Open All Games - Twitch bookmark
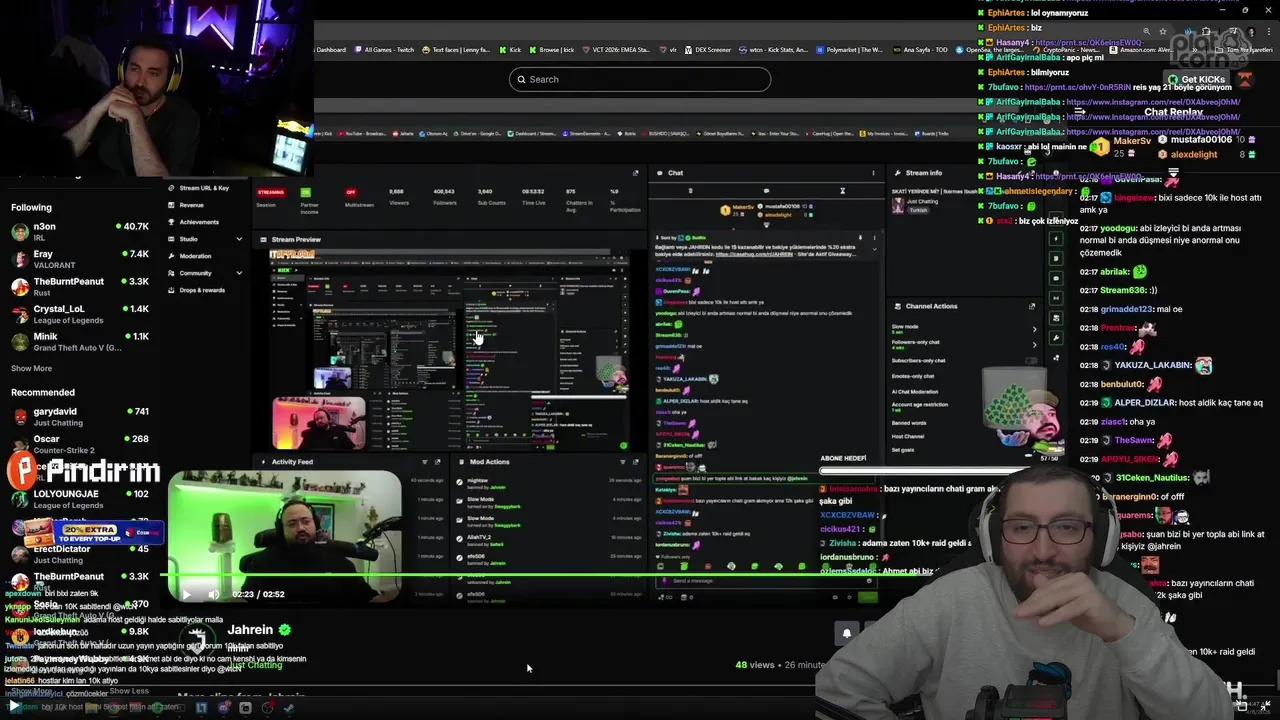The image size is (1280, 720). pos(384,49)
